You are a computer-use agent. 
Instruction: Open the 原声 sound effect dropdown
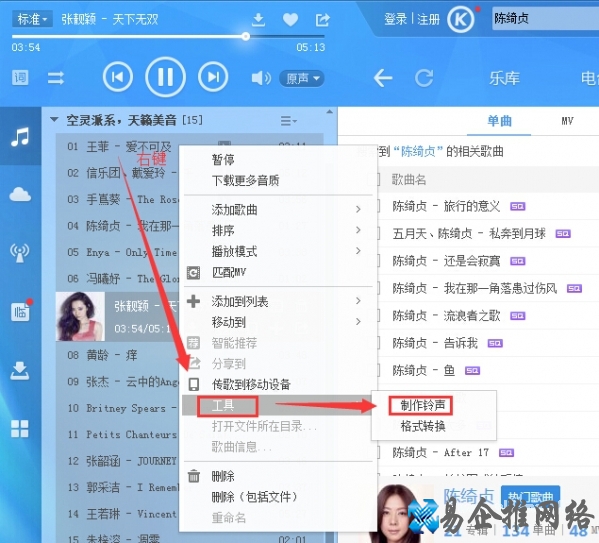click(x=302, y=78)
